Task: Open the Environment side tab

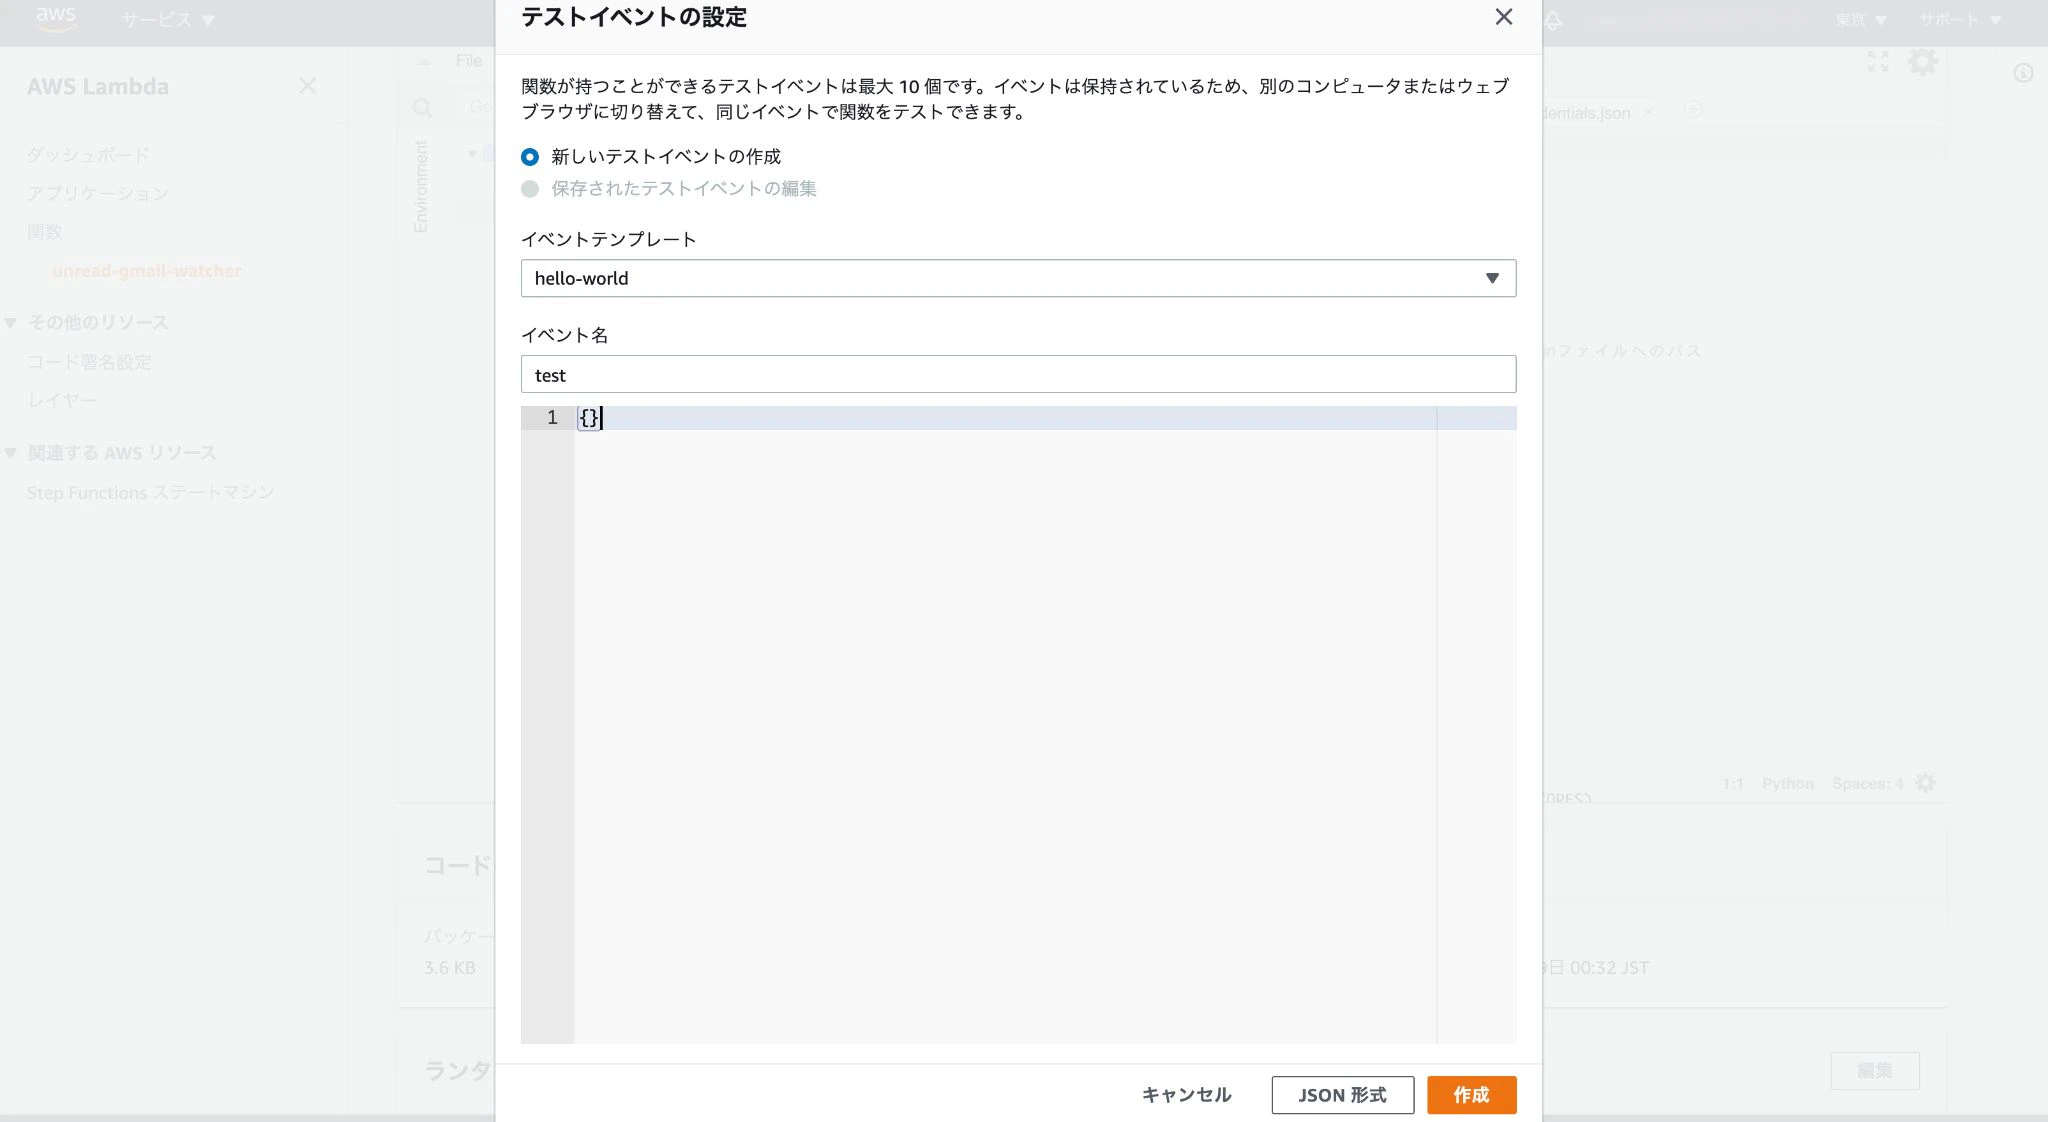Action: (x=421, y=186)
